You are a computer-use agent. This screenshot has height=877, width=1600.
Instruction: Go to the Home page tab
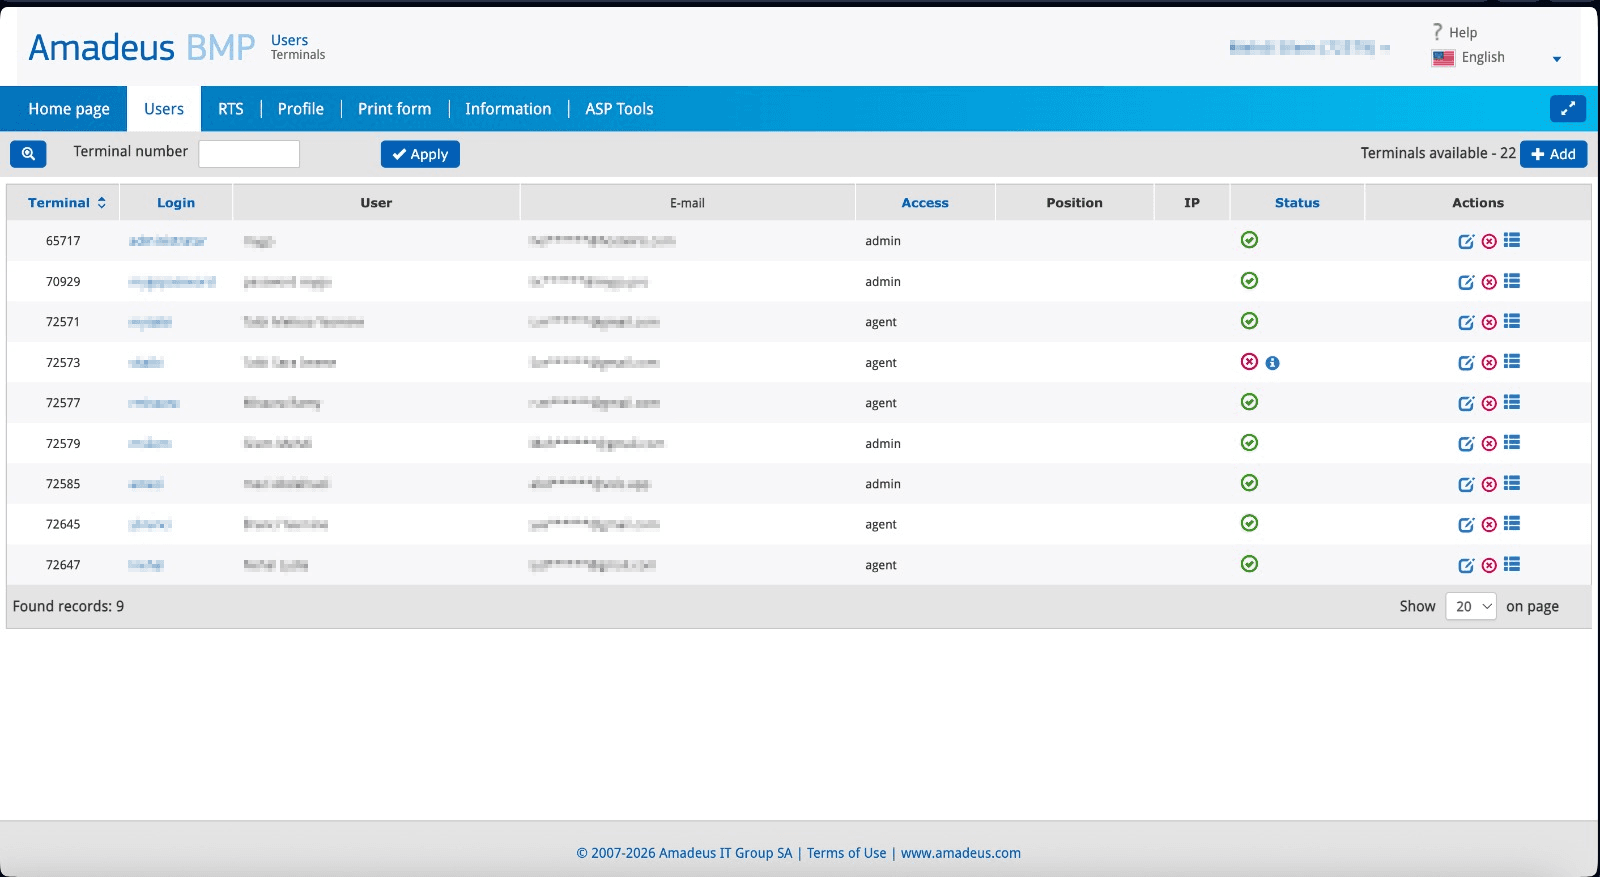point(69,109)
